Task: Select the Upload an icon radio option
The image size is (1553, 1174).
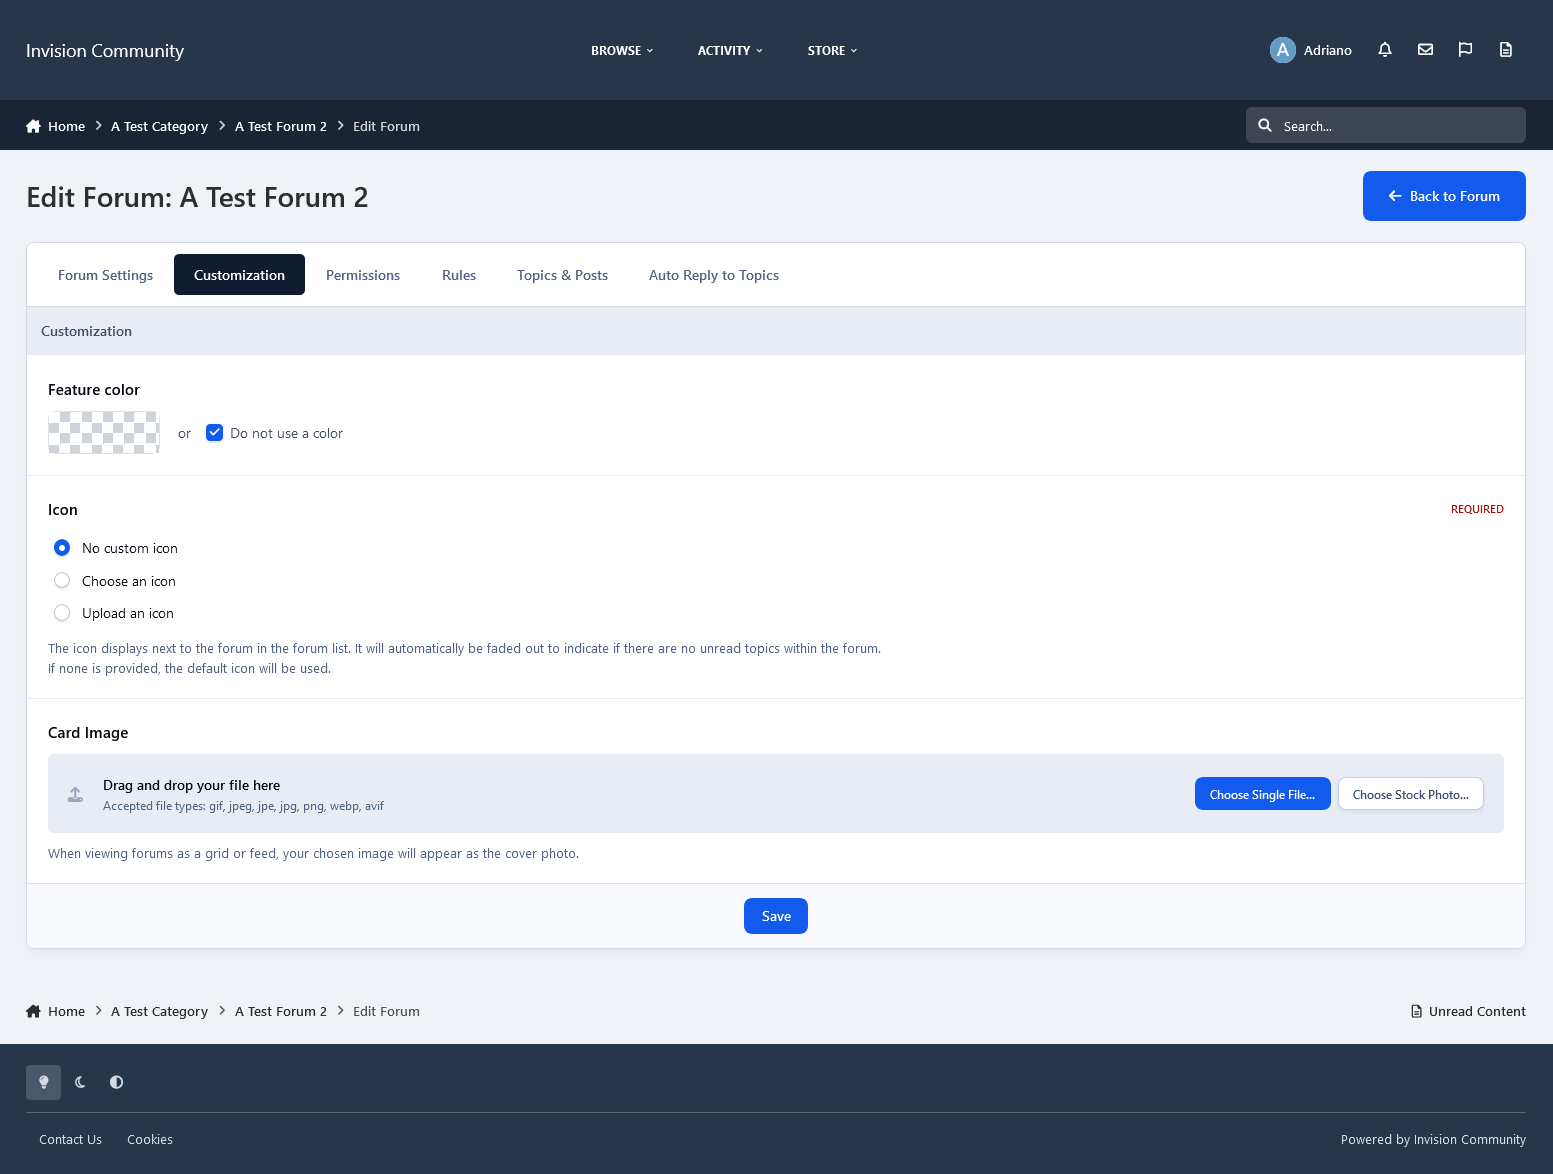Action: coord(62,613)
